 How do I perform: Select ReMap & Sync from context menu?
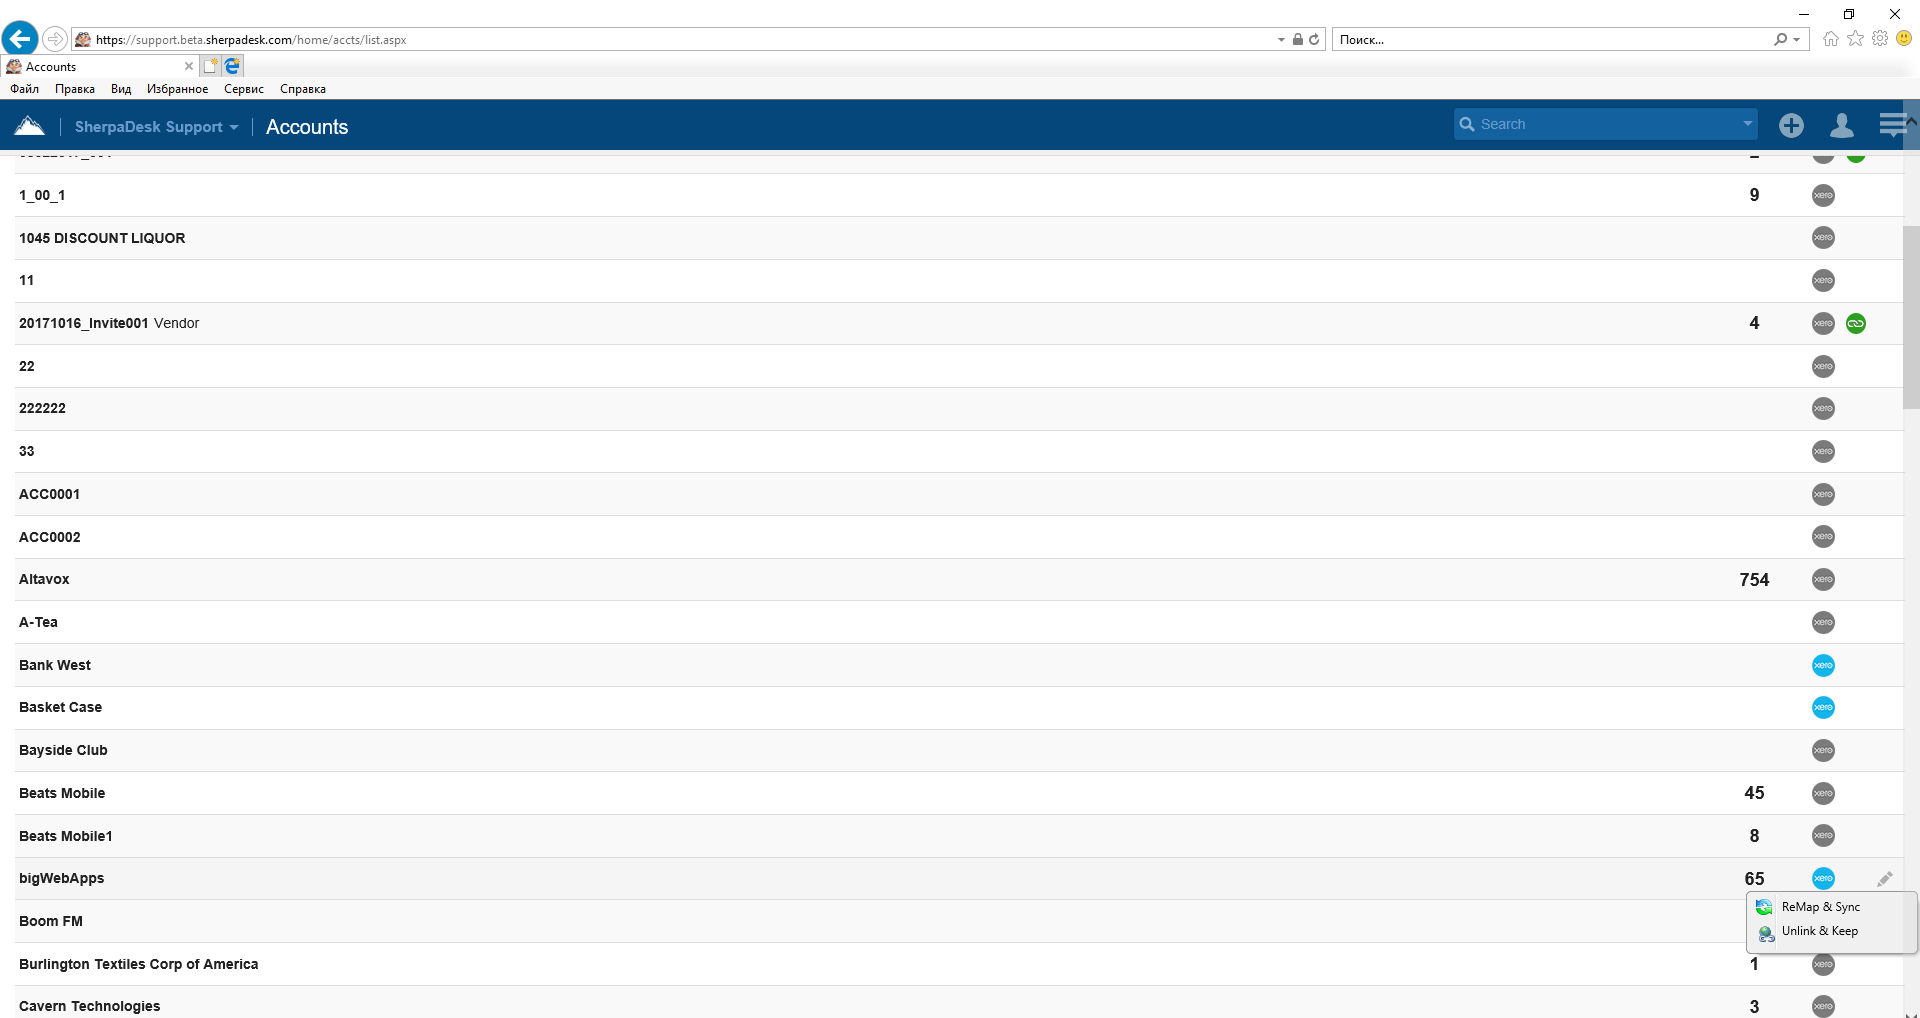[x=1820, y=907]
